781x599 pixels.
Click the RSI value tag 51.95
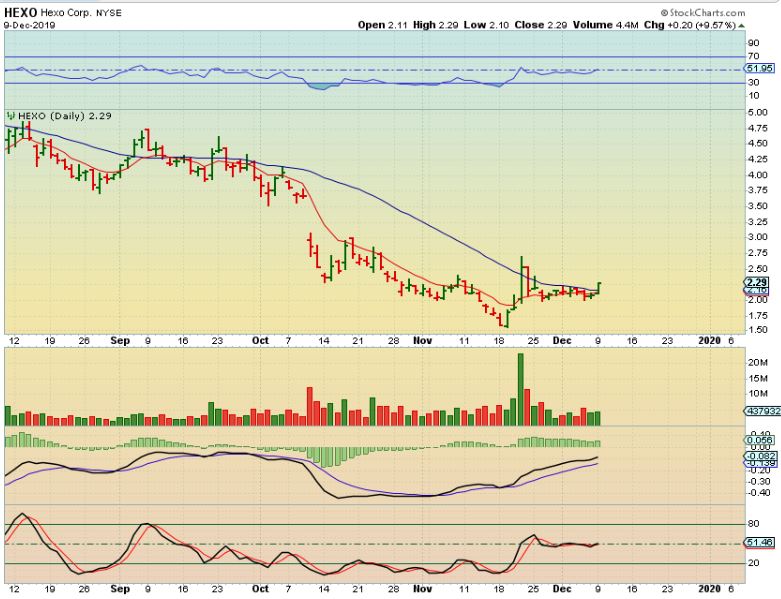pyautogui.click(x=761, y=68)
